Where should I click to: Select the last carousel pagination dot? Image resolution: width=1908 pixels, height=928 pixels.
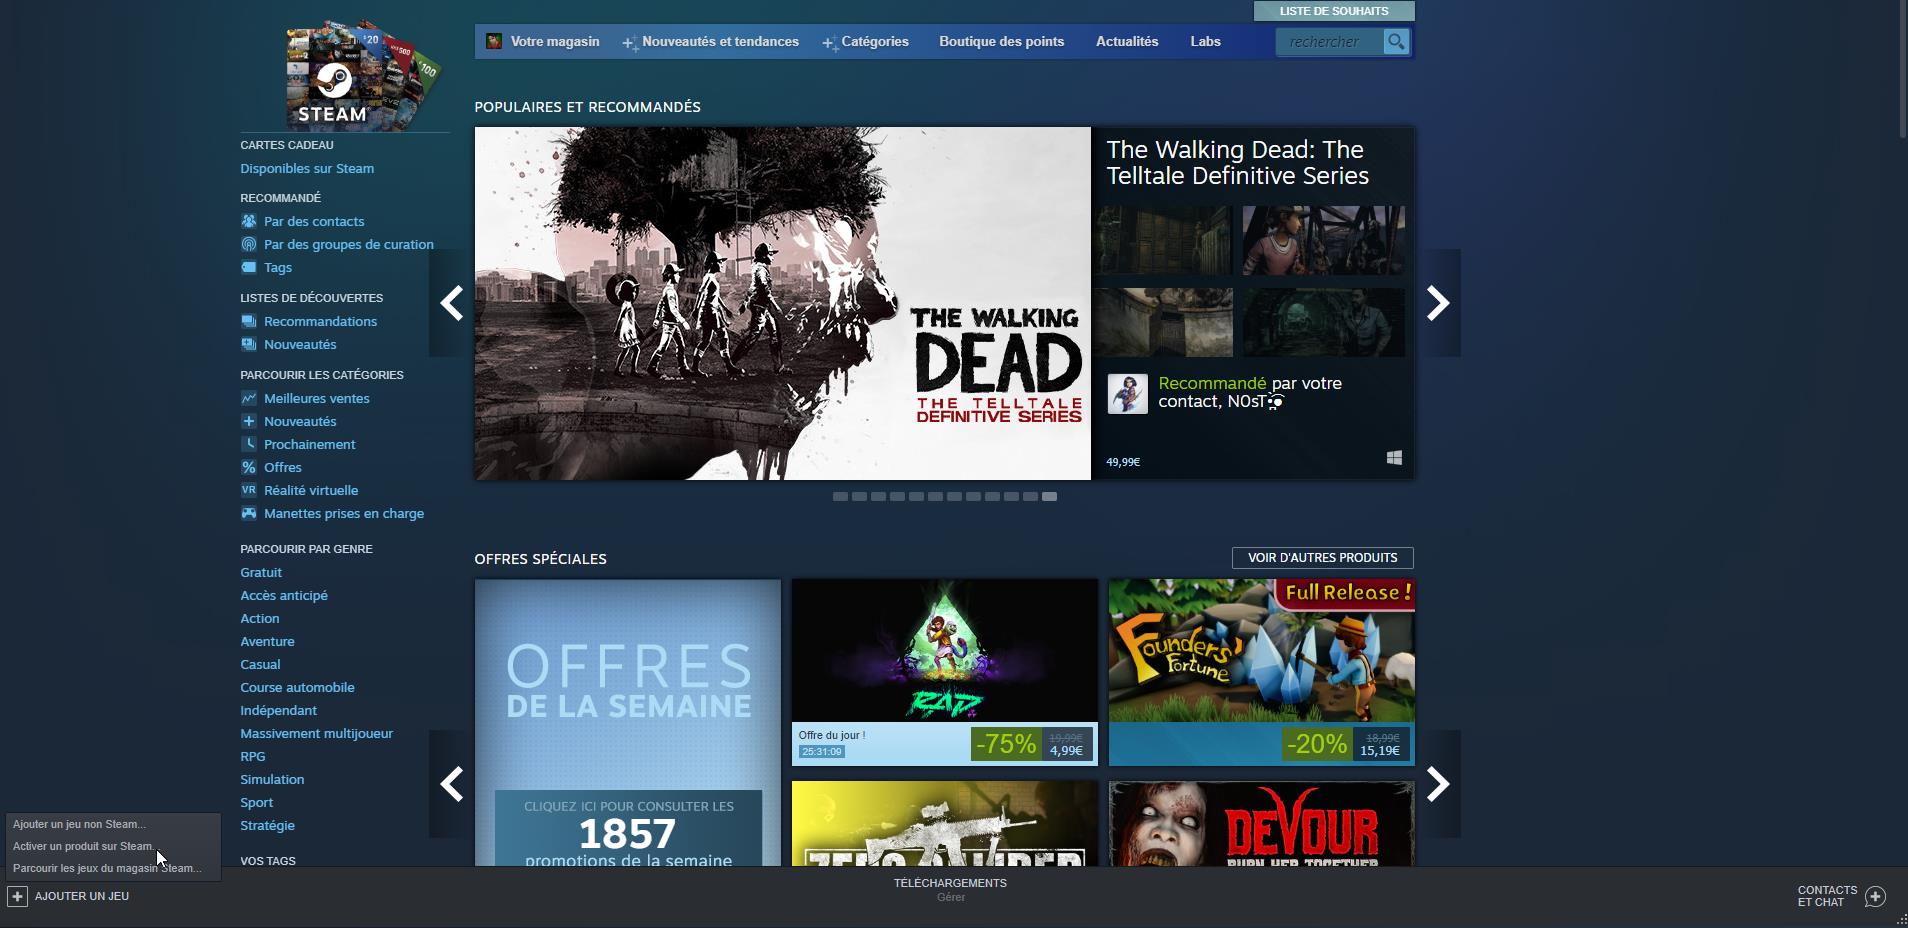(x=1051, y=495)
